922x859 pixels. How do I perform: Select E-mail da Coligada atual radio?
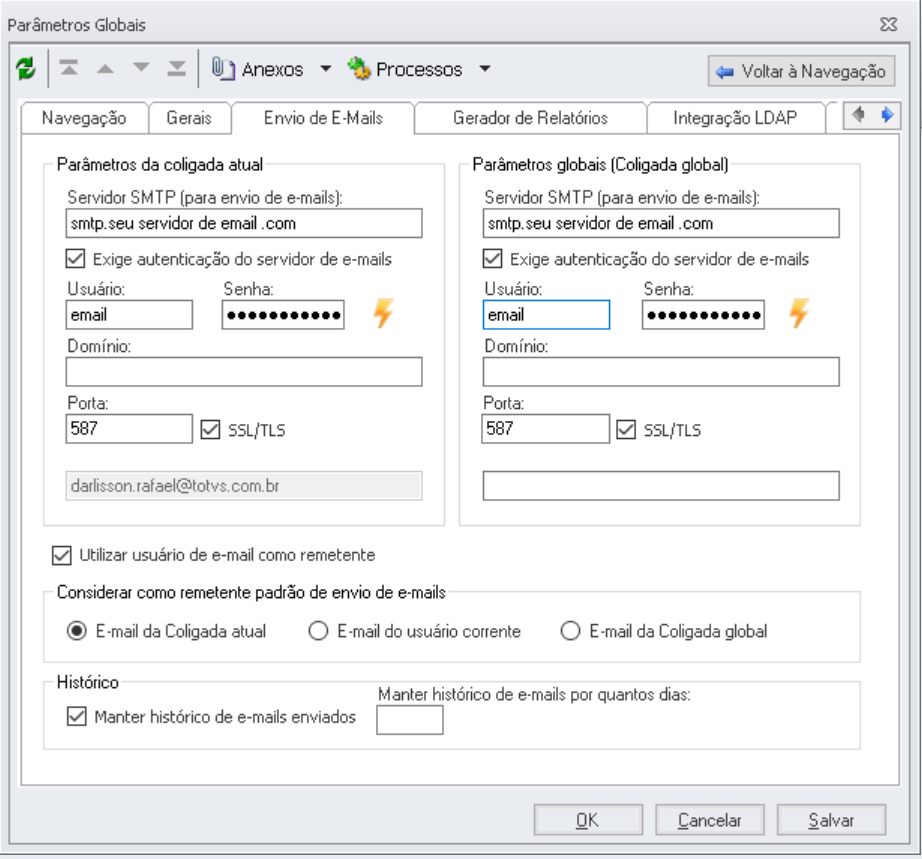coord(76,631)
